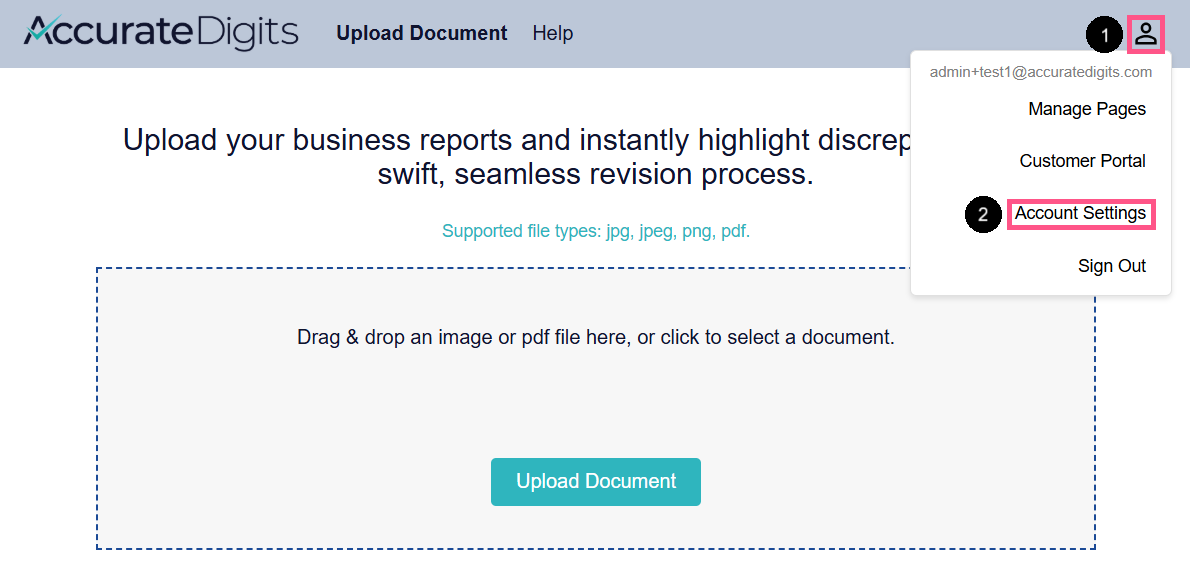Open Customer Portal from the dropdown
Screen dimensions: 1190x567
click(x=1082, y=161)
